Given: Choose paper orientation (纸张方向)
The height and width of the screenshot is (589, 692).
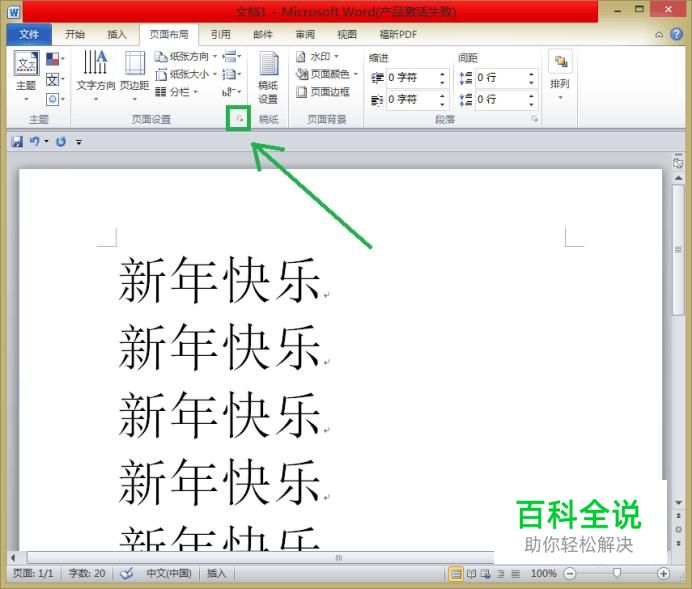Looking at the screenshot, I should click(x=186, y=56).
